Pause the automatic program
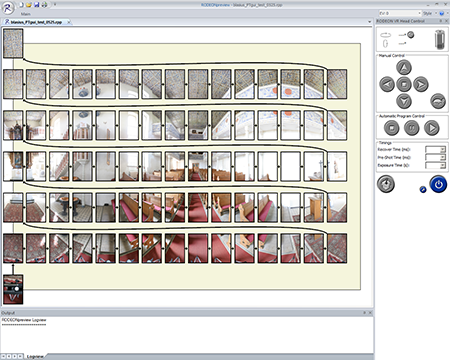Viewport: 450px width, 360px height. [x=412, y=128]
